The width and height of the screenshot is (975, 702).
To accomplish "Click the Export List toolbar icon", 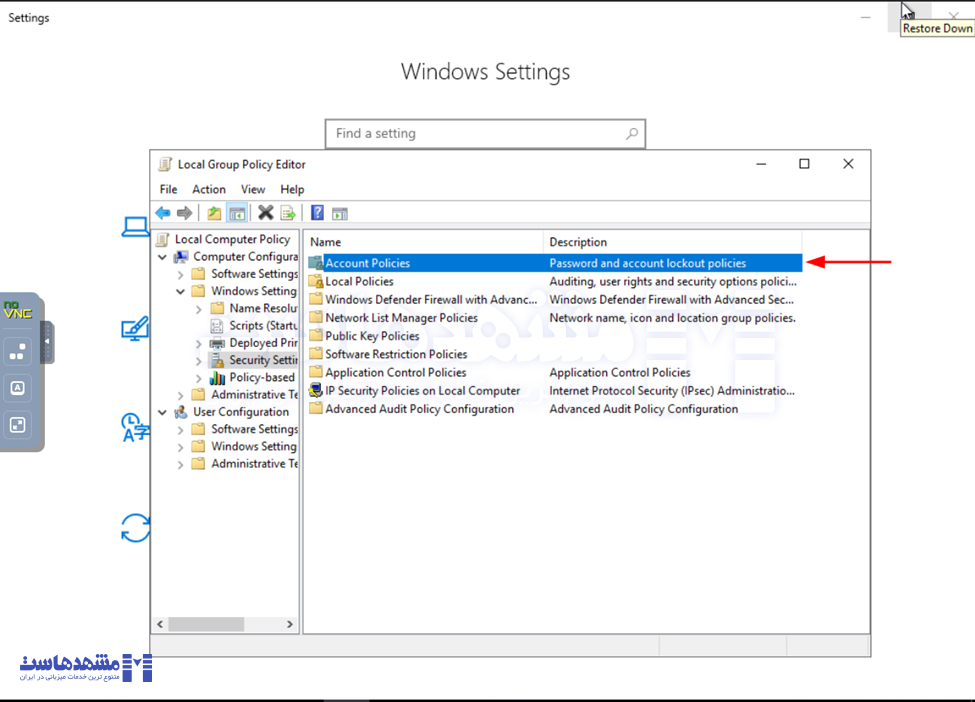I will click(288, 213).
